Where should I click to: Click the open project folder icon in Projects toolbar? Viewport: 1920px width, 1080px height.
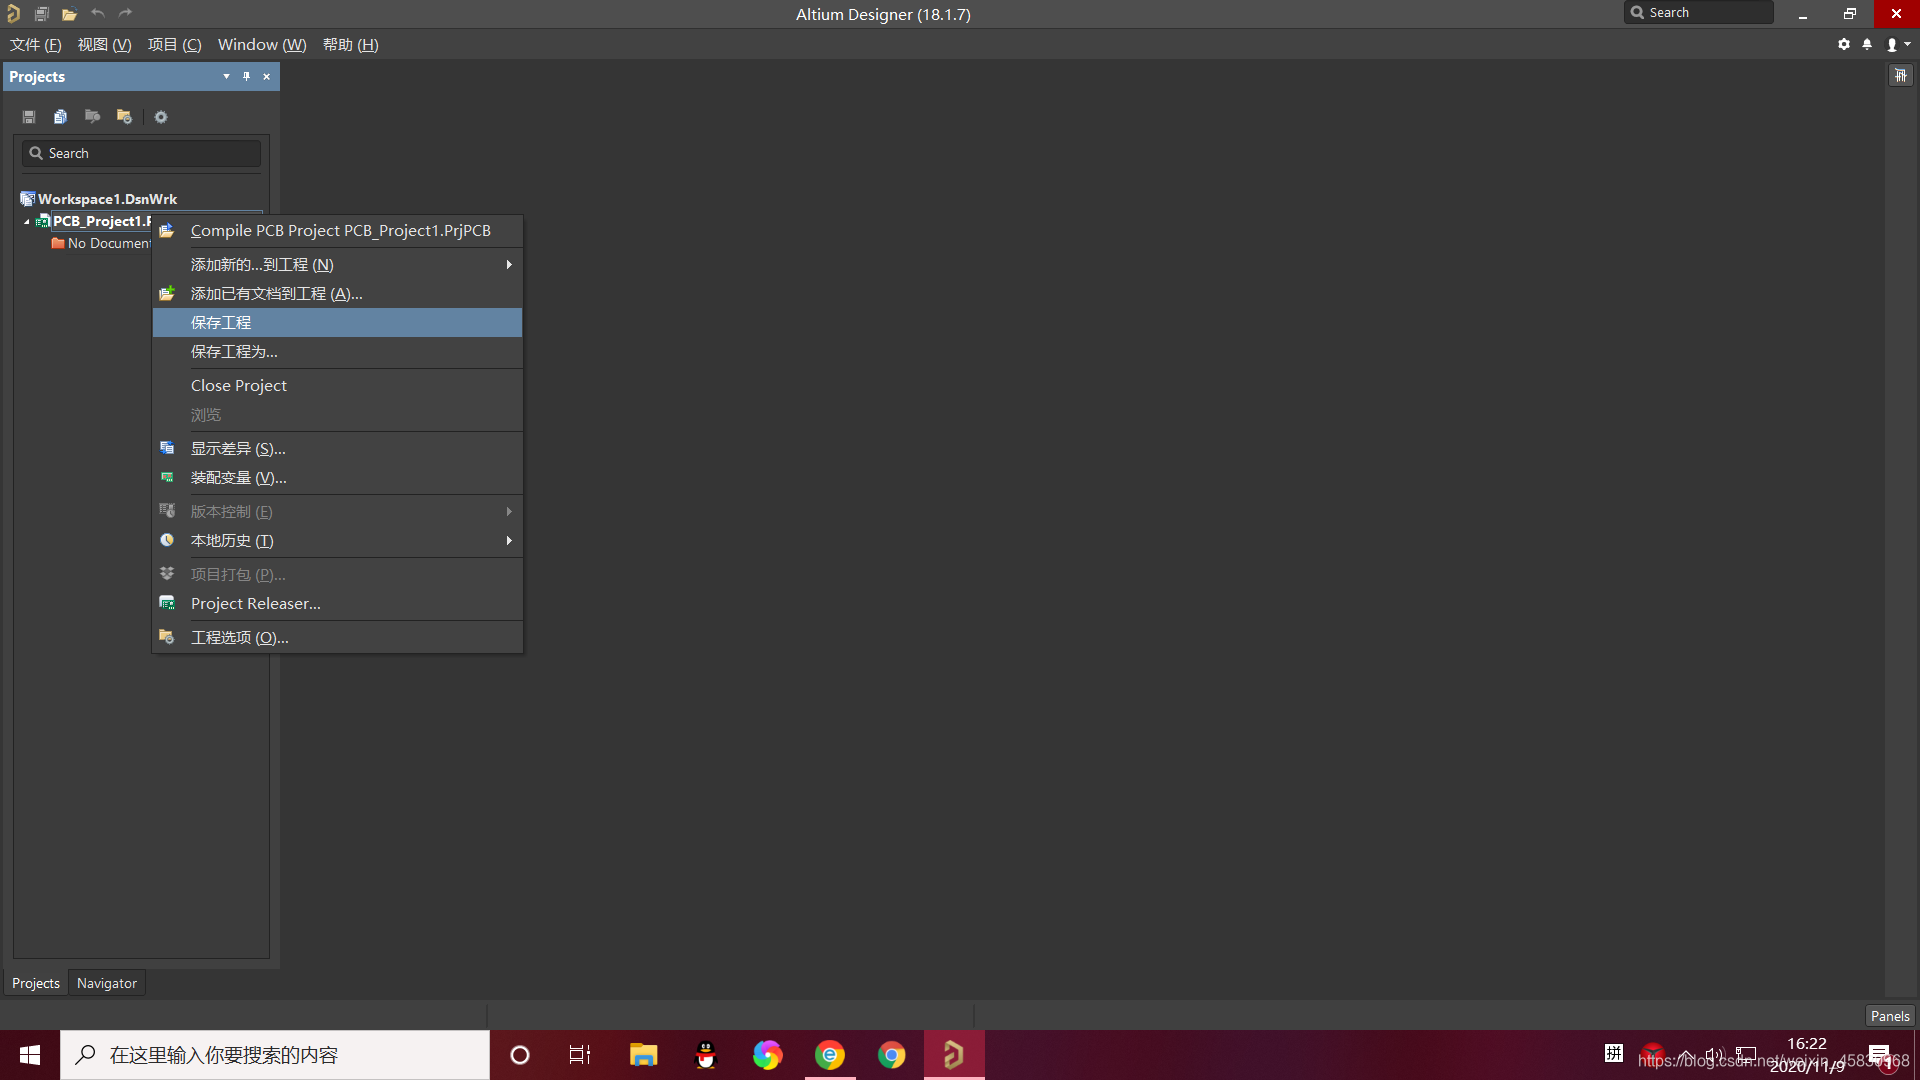[92, 117]
